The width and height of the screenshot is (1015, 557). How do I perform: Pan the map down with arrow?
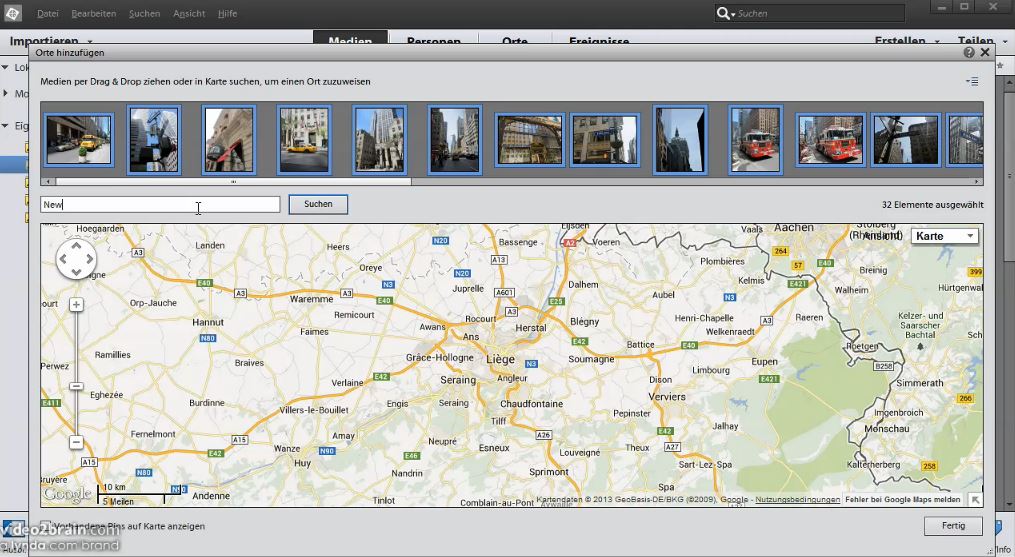(x=76, y=271)
